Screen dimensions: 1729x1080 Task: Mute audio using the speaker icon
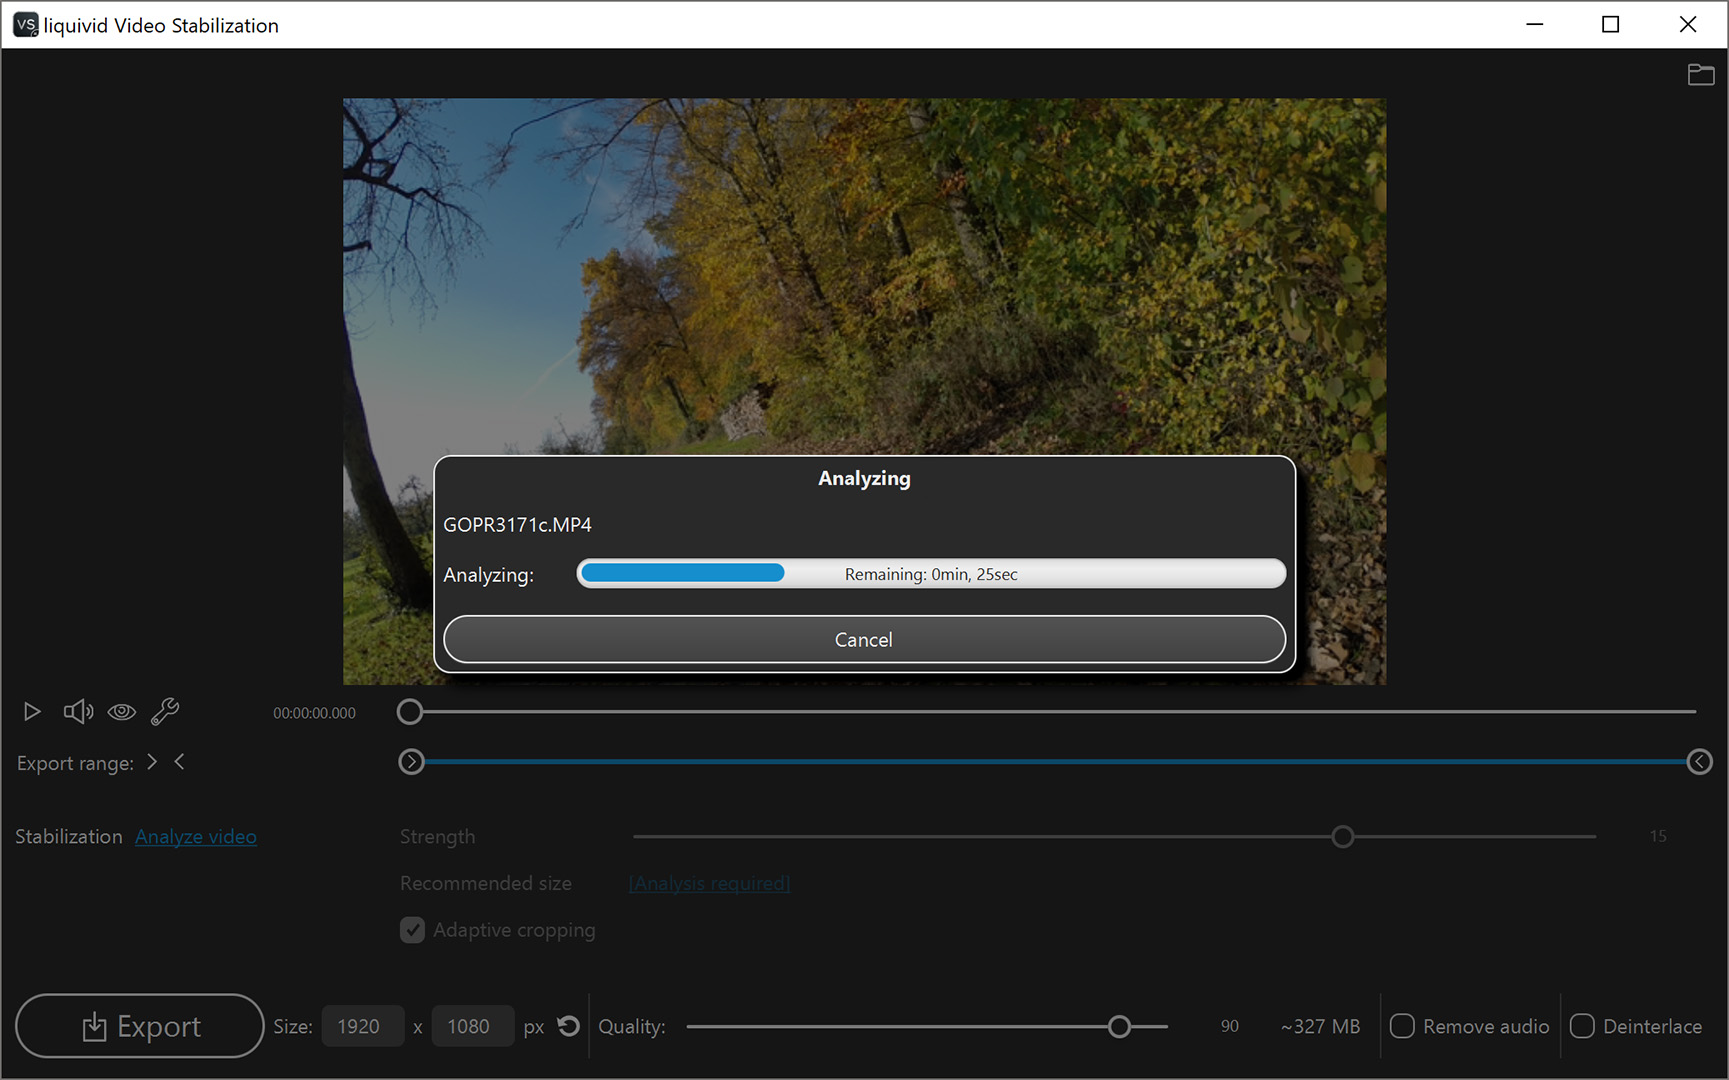point(77,711)
